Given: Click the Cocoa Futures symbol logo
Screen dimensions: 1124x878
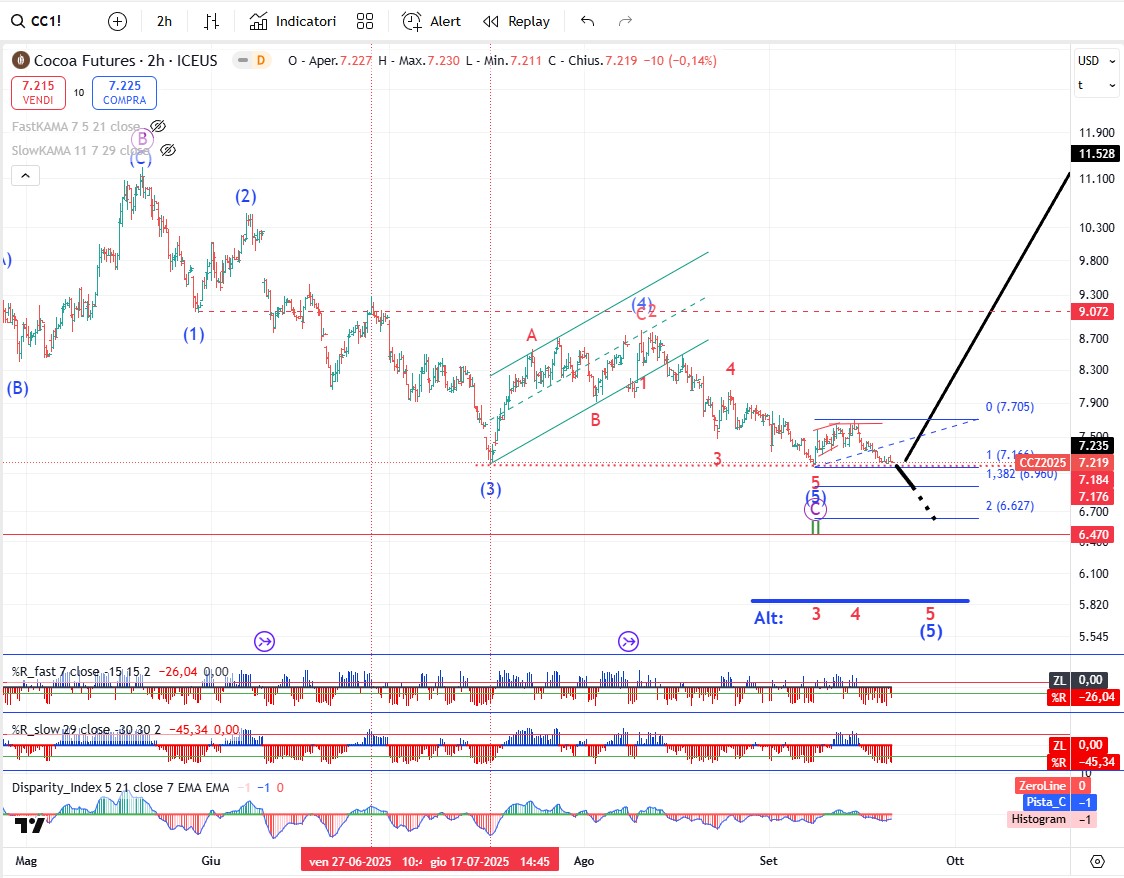Looking at the screenshot, I should (20, 60).
